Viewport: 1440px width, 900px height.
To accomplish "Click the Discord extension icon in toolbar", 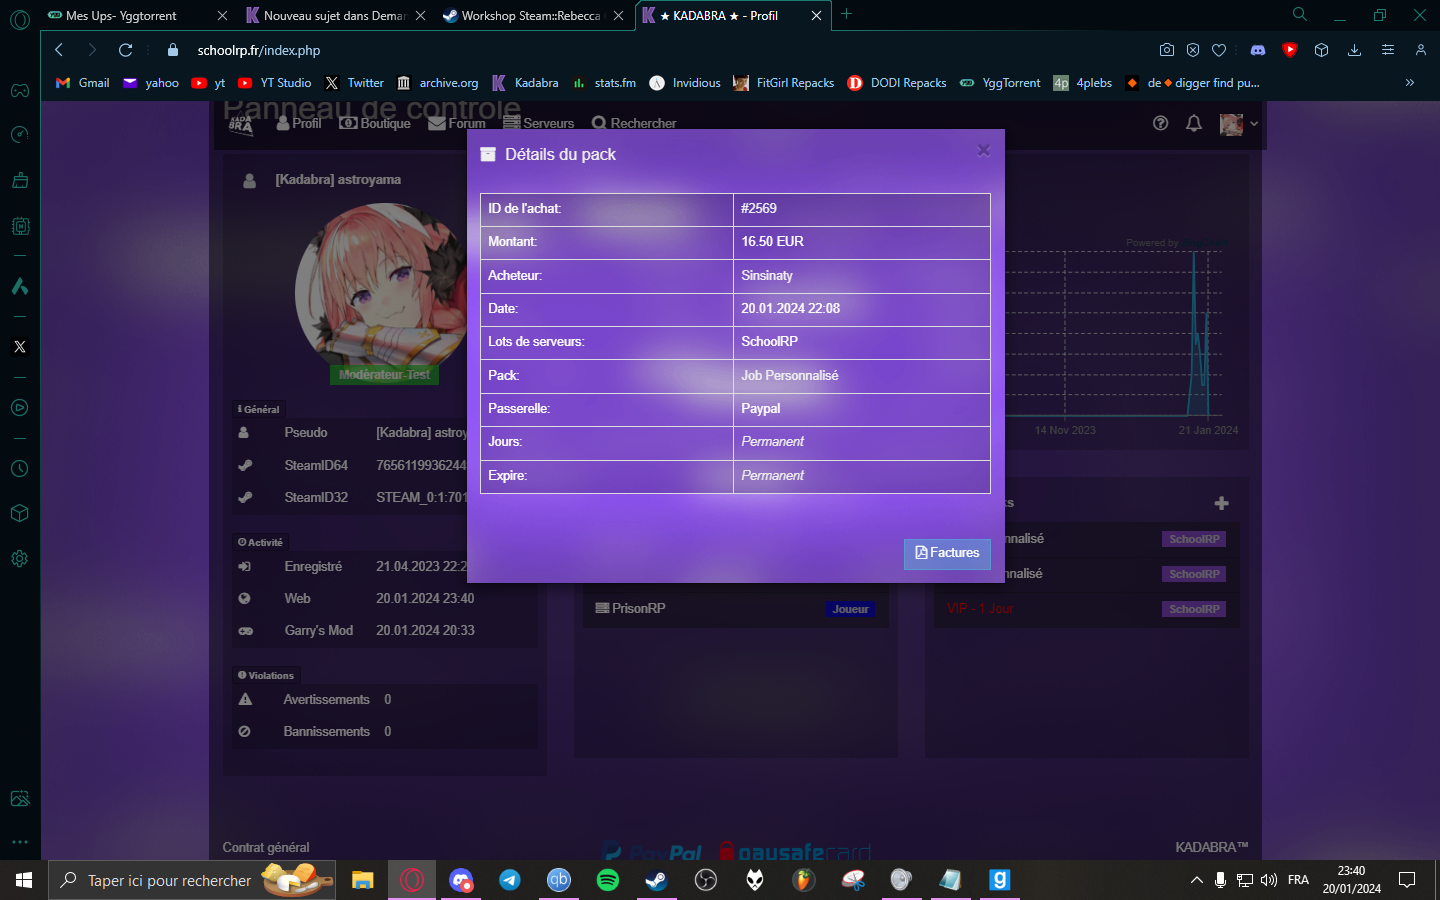I will tap(1258, 50).
